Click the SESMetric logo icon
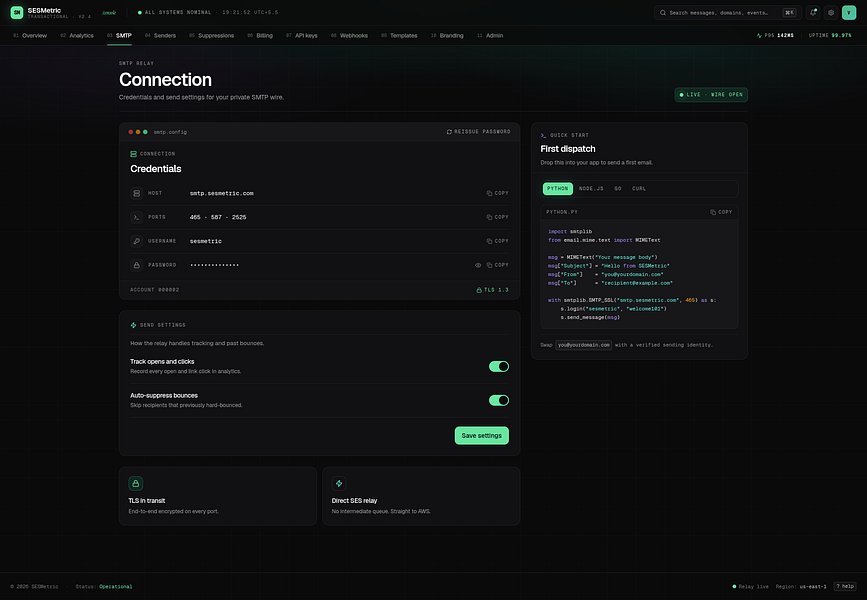This screenshot has height=600, width=867. click(17, 12)
